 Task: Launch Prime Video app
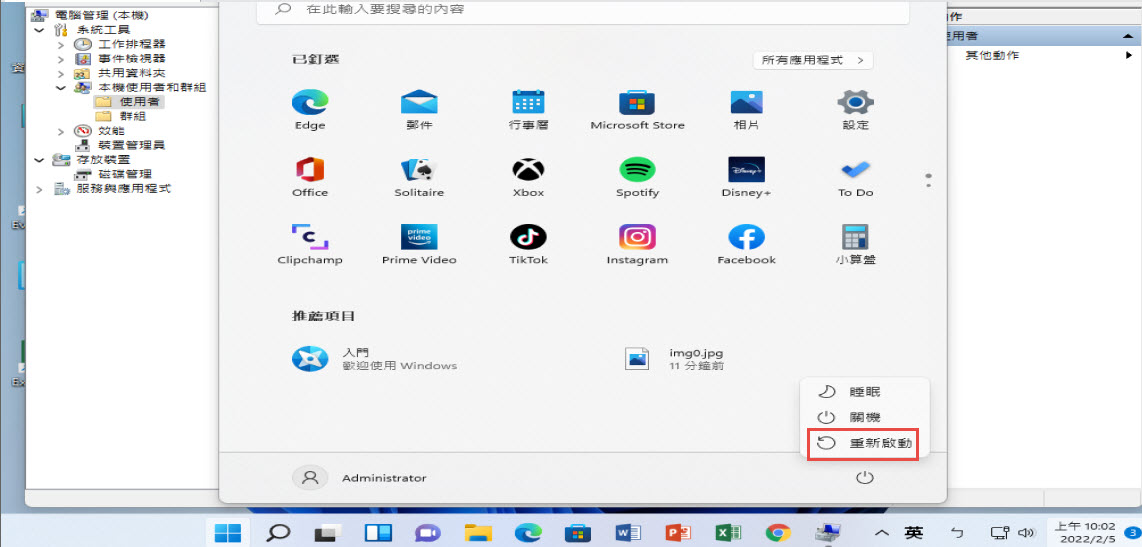pyautogui.click(x=419, y=245)
